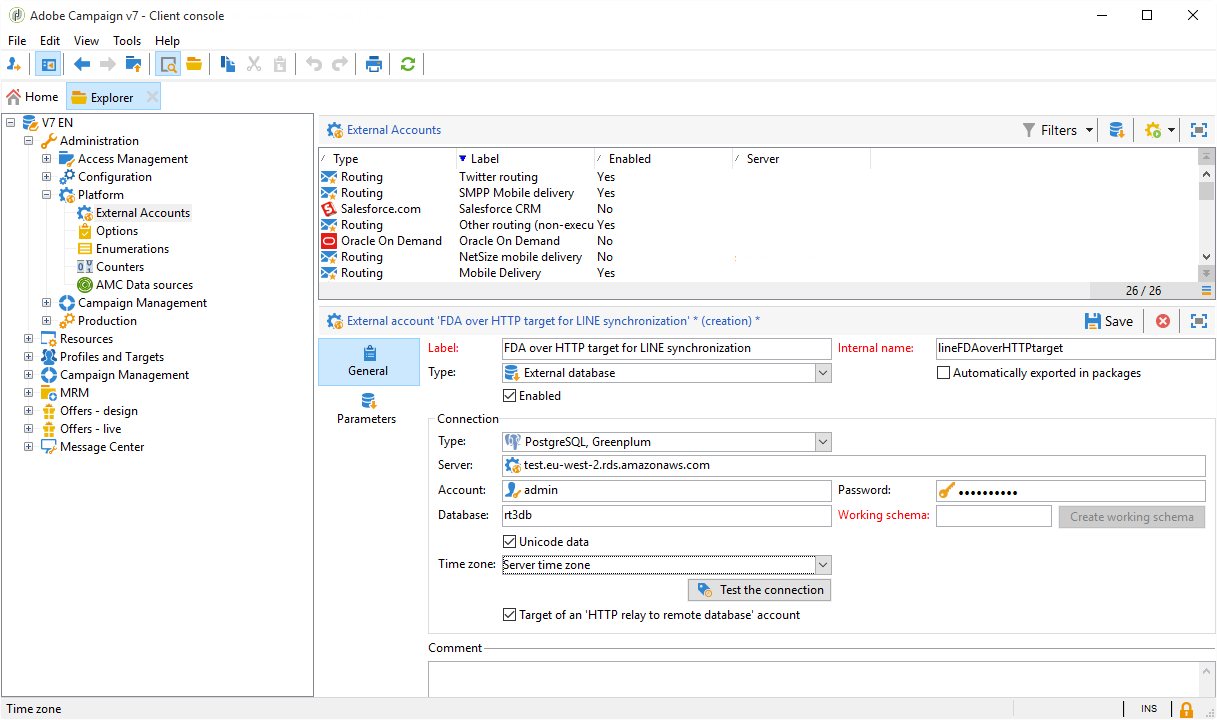Screen dimensions: 1217x720
Task: Click the yellow open folder toolbar icon
Action: (194, 64)
